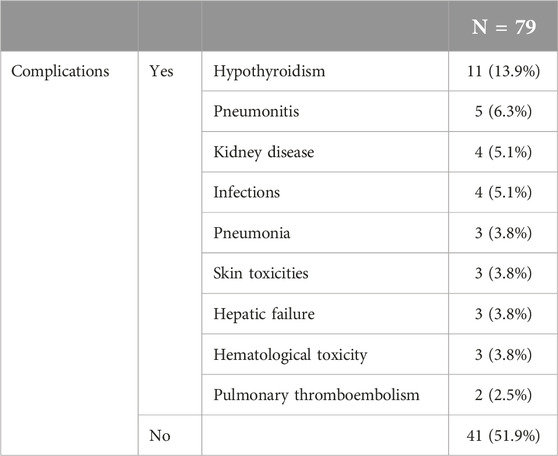This screenshot has height=456, width=558.
Task: Select the percentage next to Hepatic failure
Action: (510, 314)
